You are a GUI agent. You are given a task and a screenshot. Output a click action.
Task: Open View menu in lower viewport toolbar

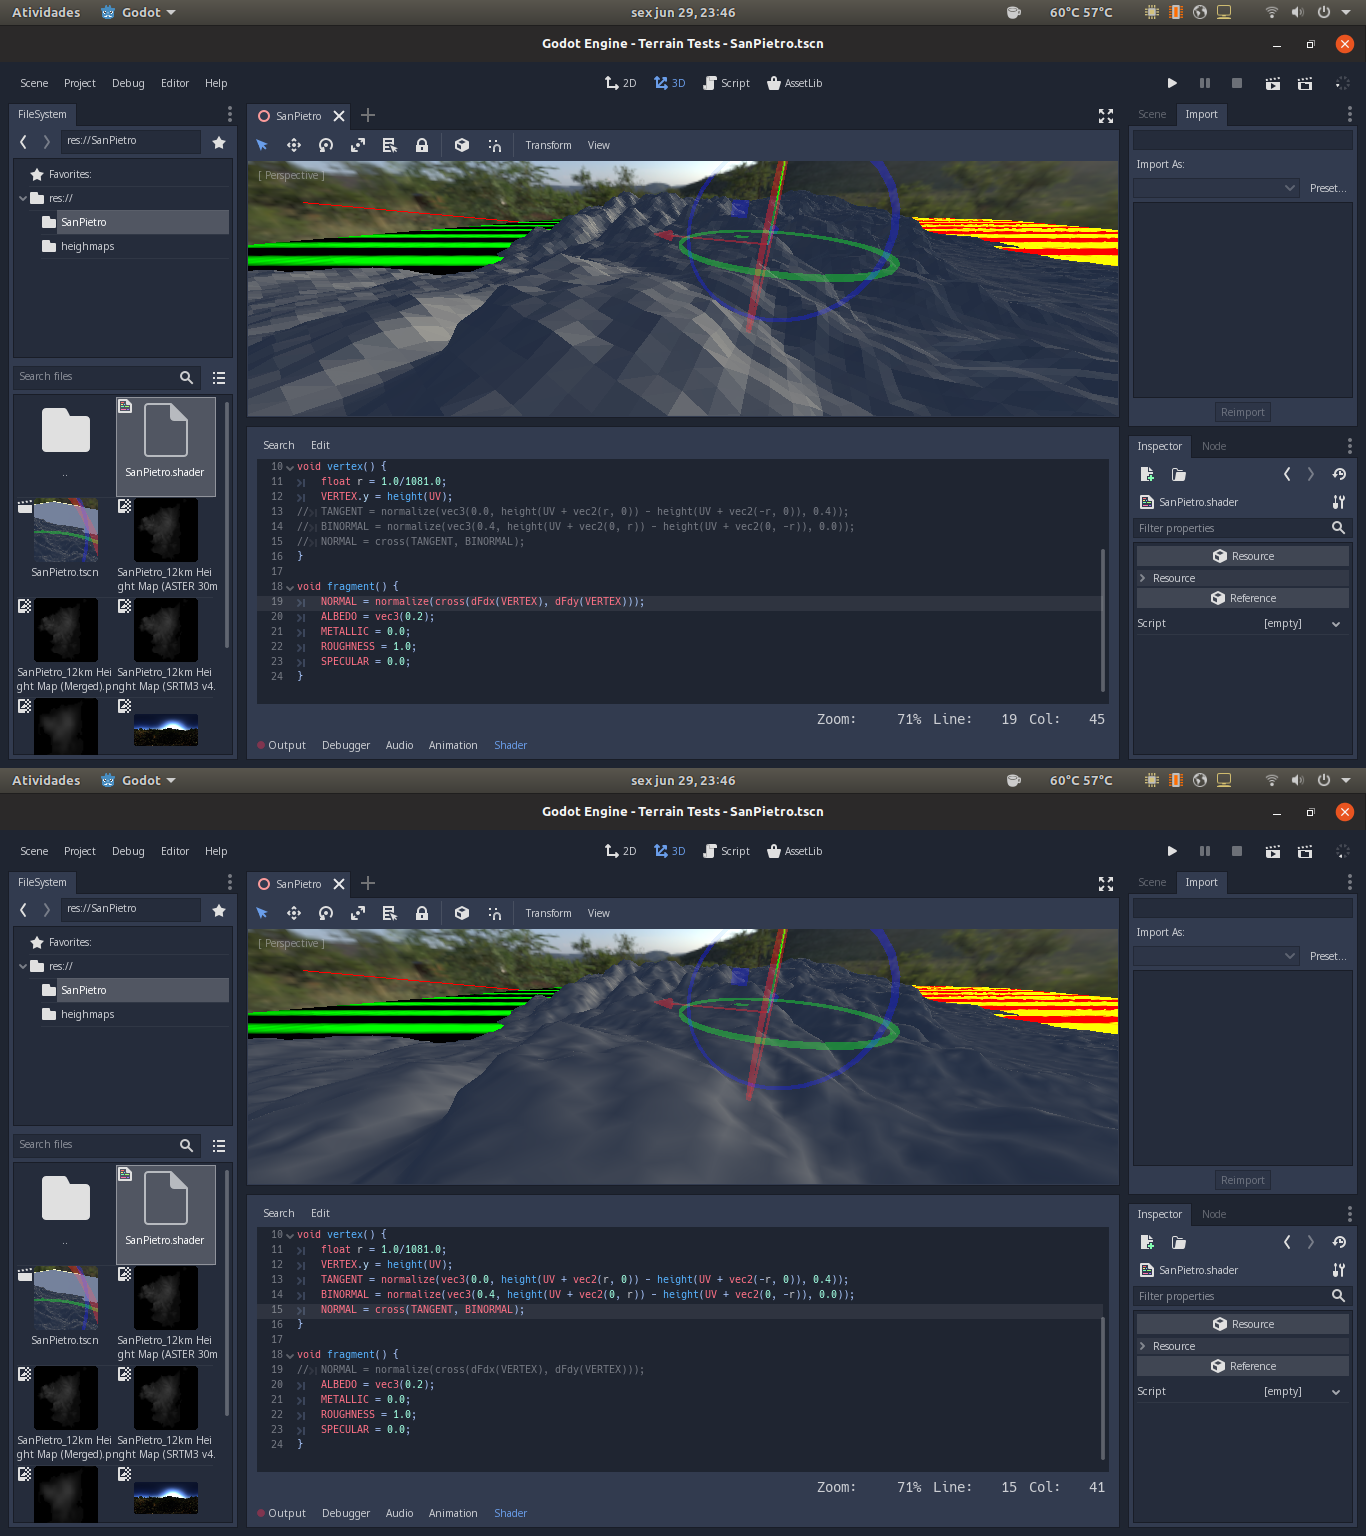pyautogui.click(x=599, y=913)
